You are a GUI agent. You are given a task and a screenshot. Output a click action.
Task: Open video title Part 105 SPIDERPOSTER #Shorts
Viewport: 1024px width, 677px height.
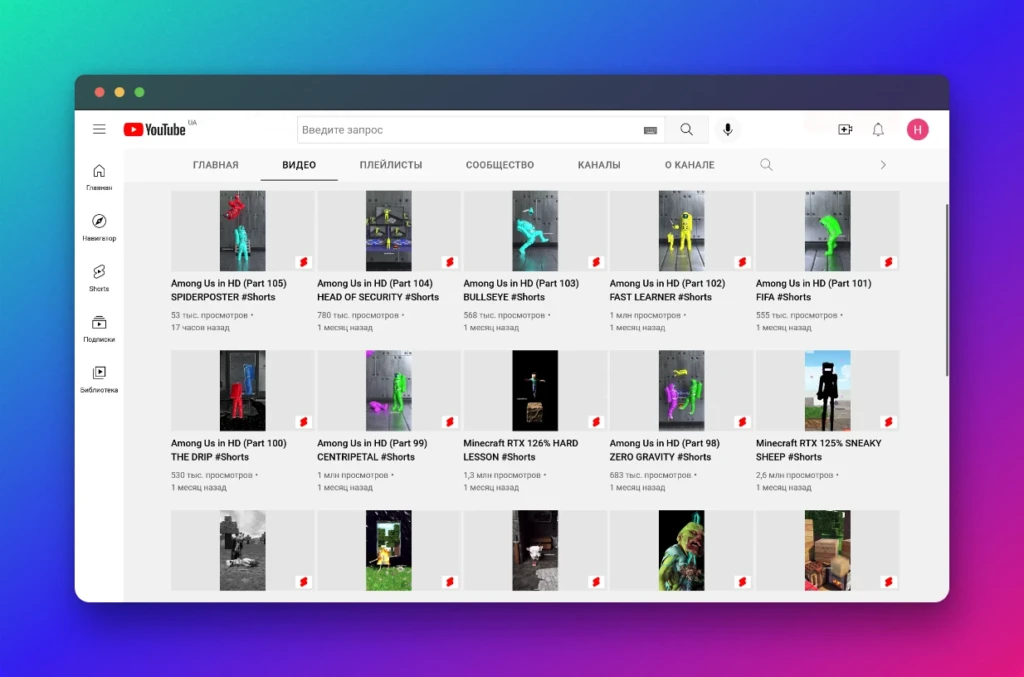coord(229,290)
